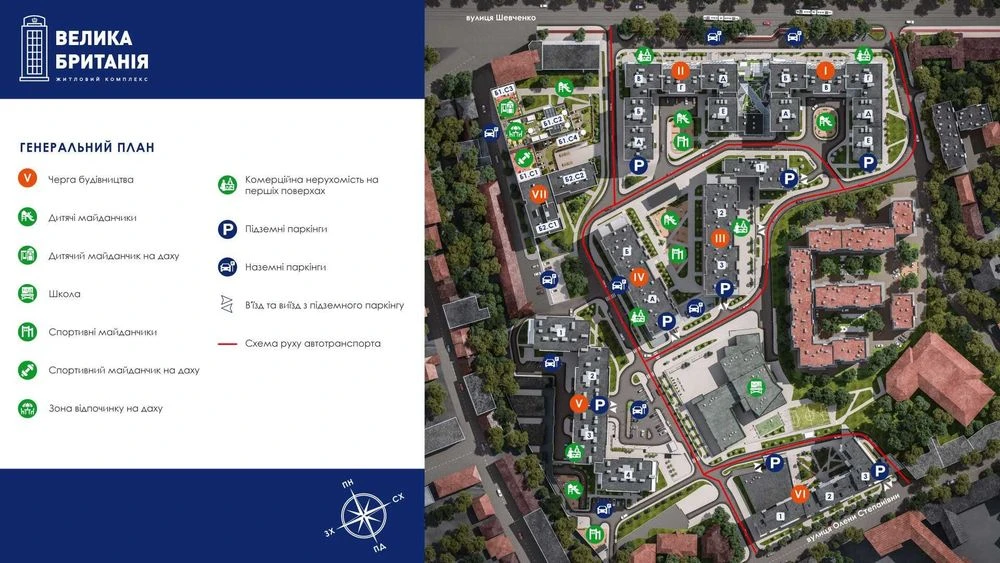This screenshot has height=563, width=1000.
Task: Select orange phase V marker on map
Action: [x=578, y=403]
